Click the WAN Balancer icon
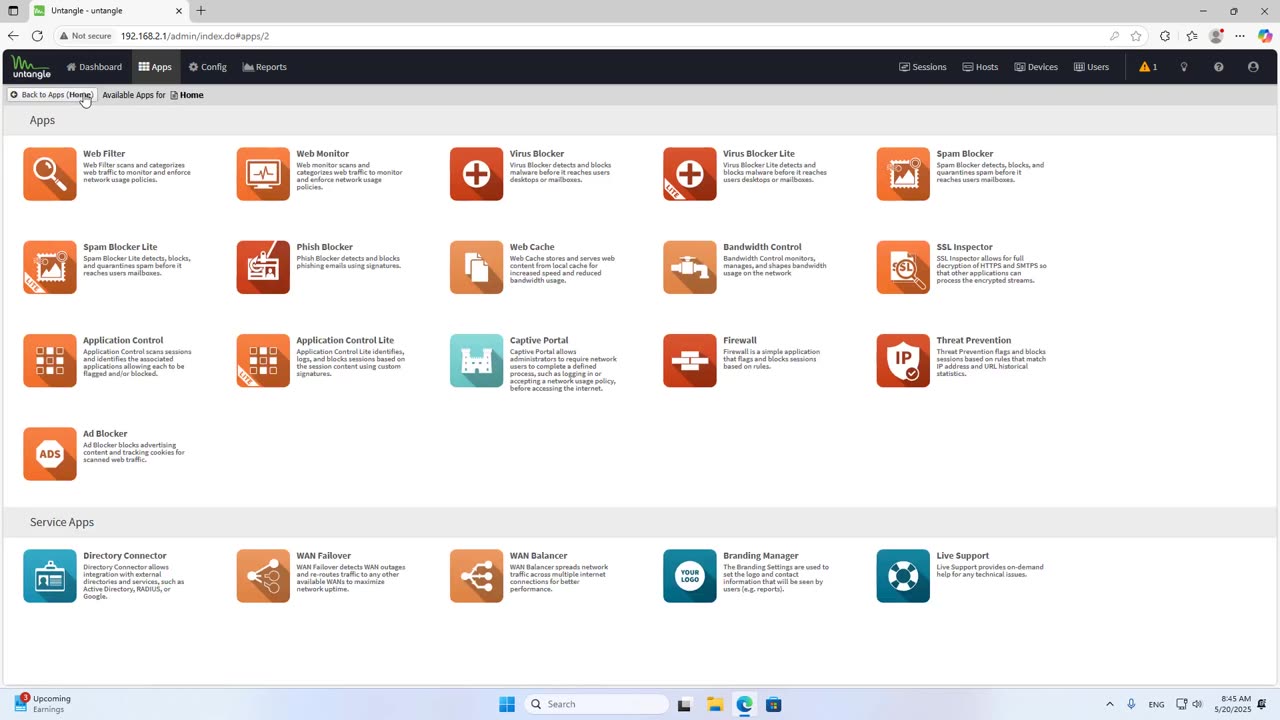Viewport: 1280px width, 720px height. 476,576
